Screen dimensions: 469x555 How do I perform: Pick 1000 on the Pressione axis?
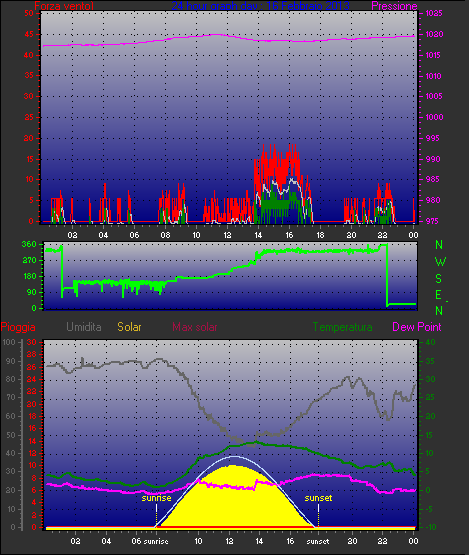pos(434,117)
